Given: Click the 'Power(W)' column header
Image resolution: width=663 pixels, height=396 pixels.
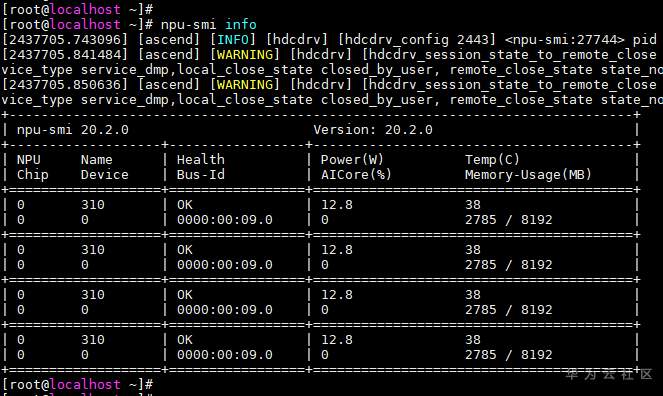Looking at the screenshot, I should [x=352, y=159].
